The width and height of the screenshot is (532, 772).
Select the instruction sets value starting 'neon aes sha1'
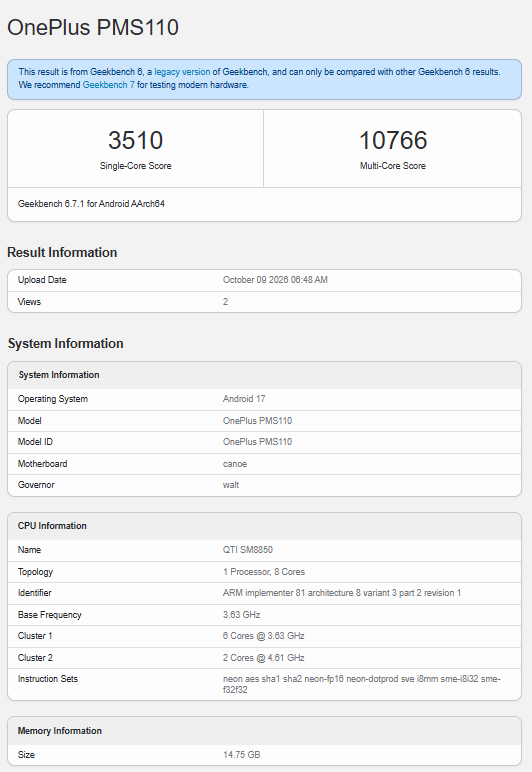(362, 684)
